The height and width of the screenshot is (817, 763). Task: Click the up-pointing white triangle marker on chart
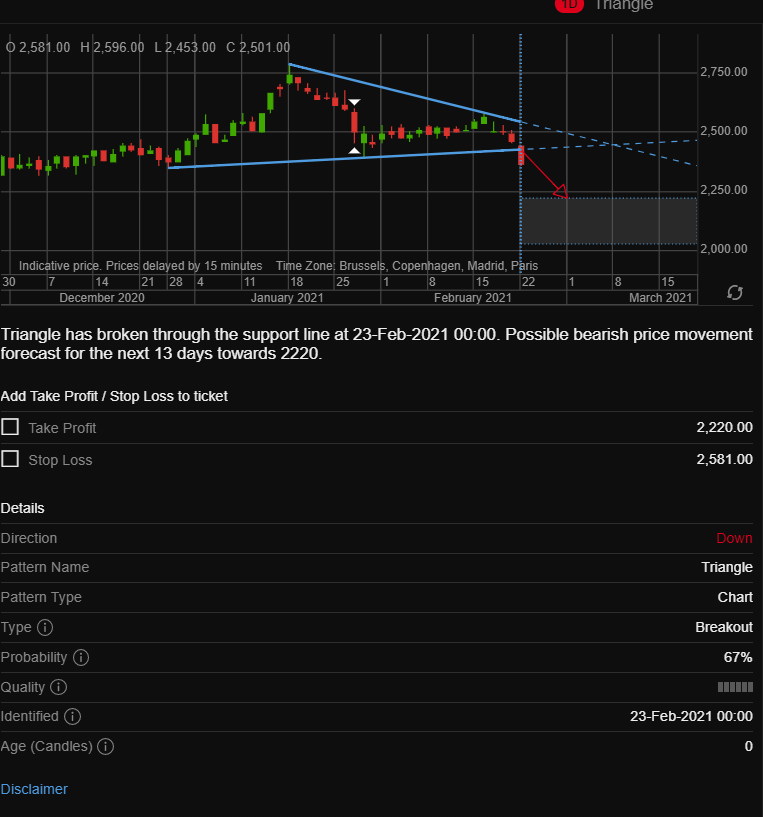click(x=354, y=151)
